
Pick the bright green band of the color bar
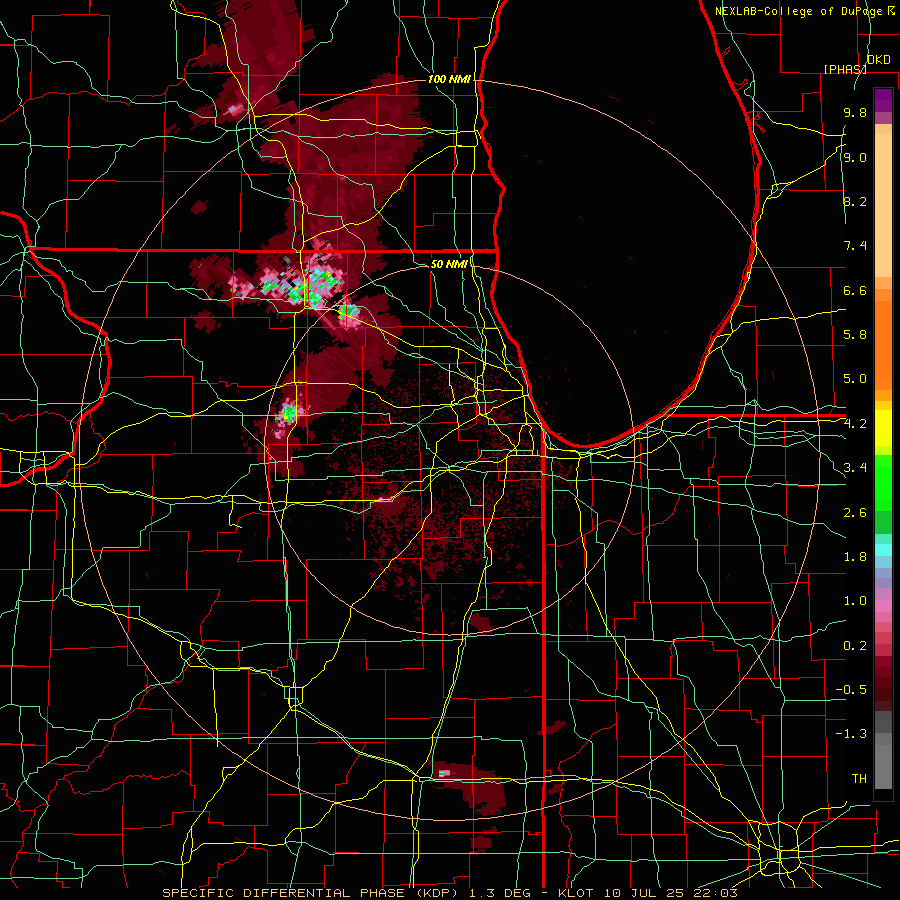pos(883,482)
